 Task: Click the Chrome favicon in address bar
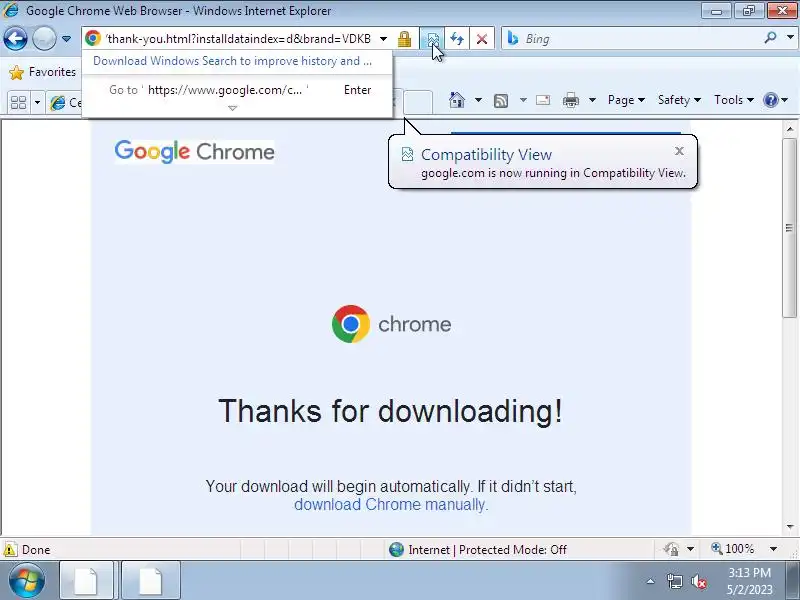(93, 38)
